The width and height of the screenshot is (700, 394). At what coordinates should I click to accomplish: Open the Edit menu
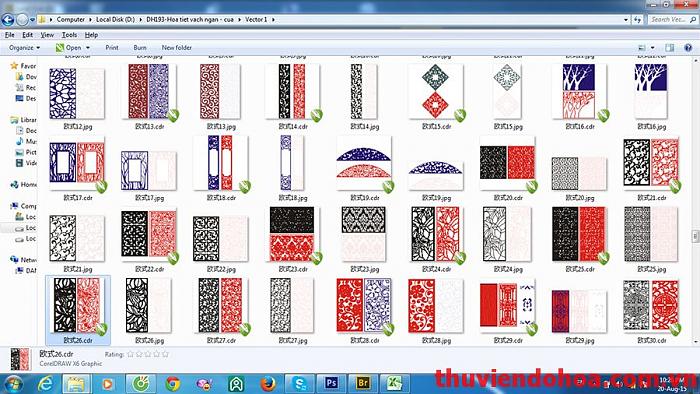click(x=27, y=35)
